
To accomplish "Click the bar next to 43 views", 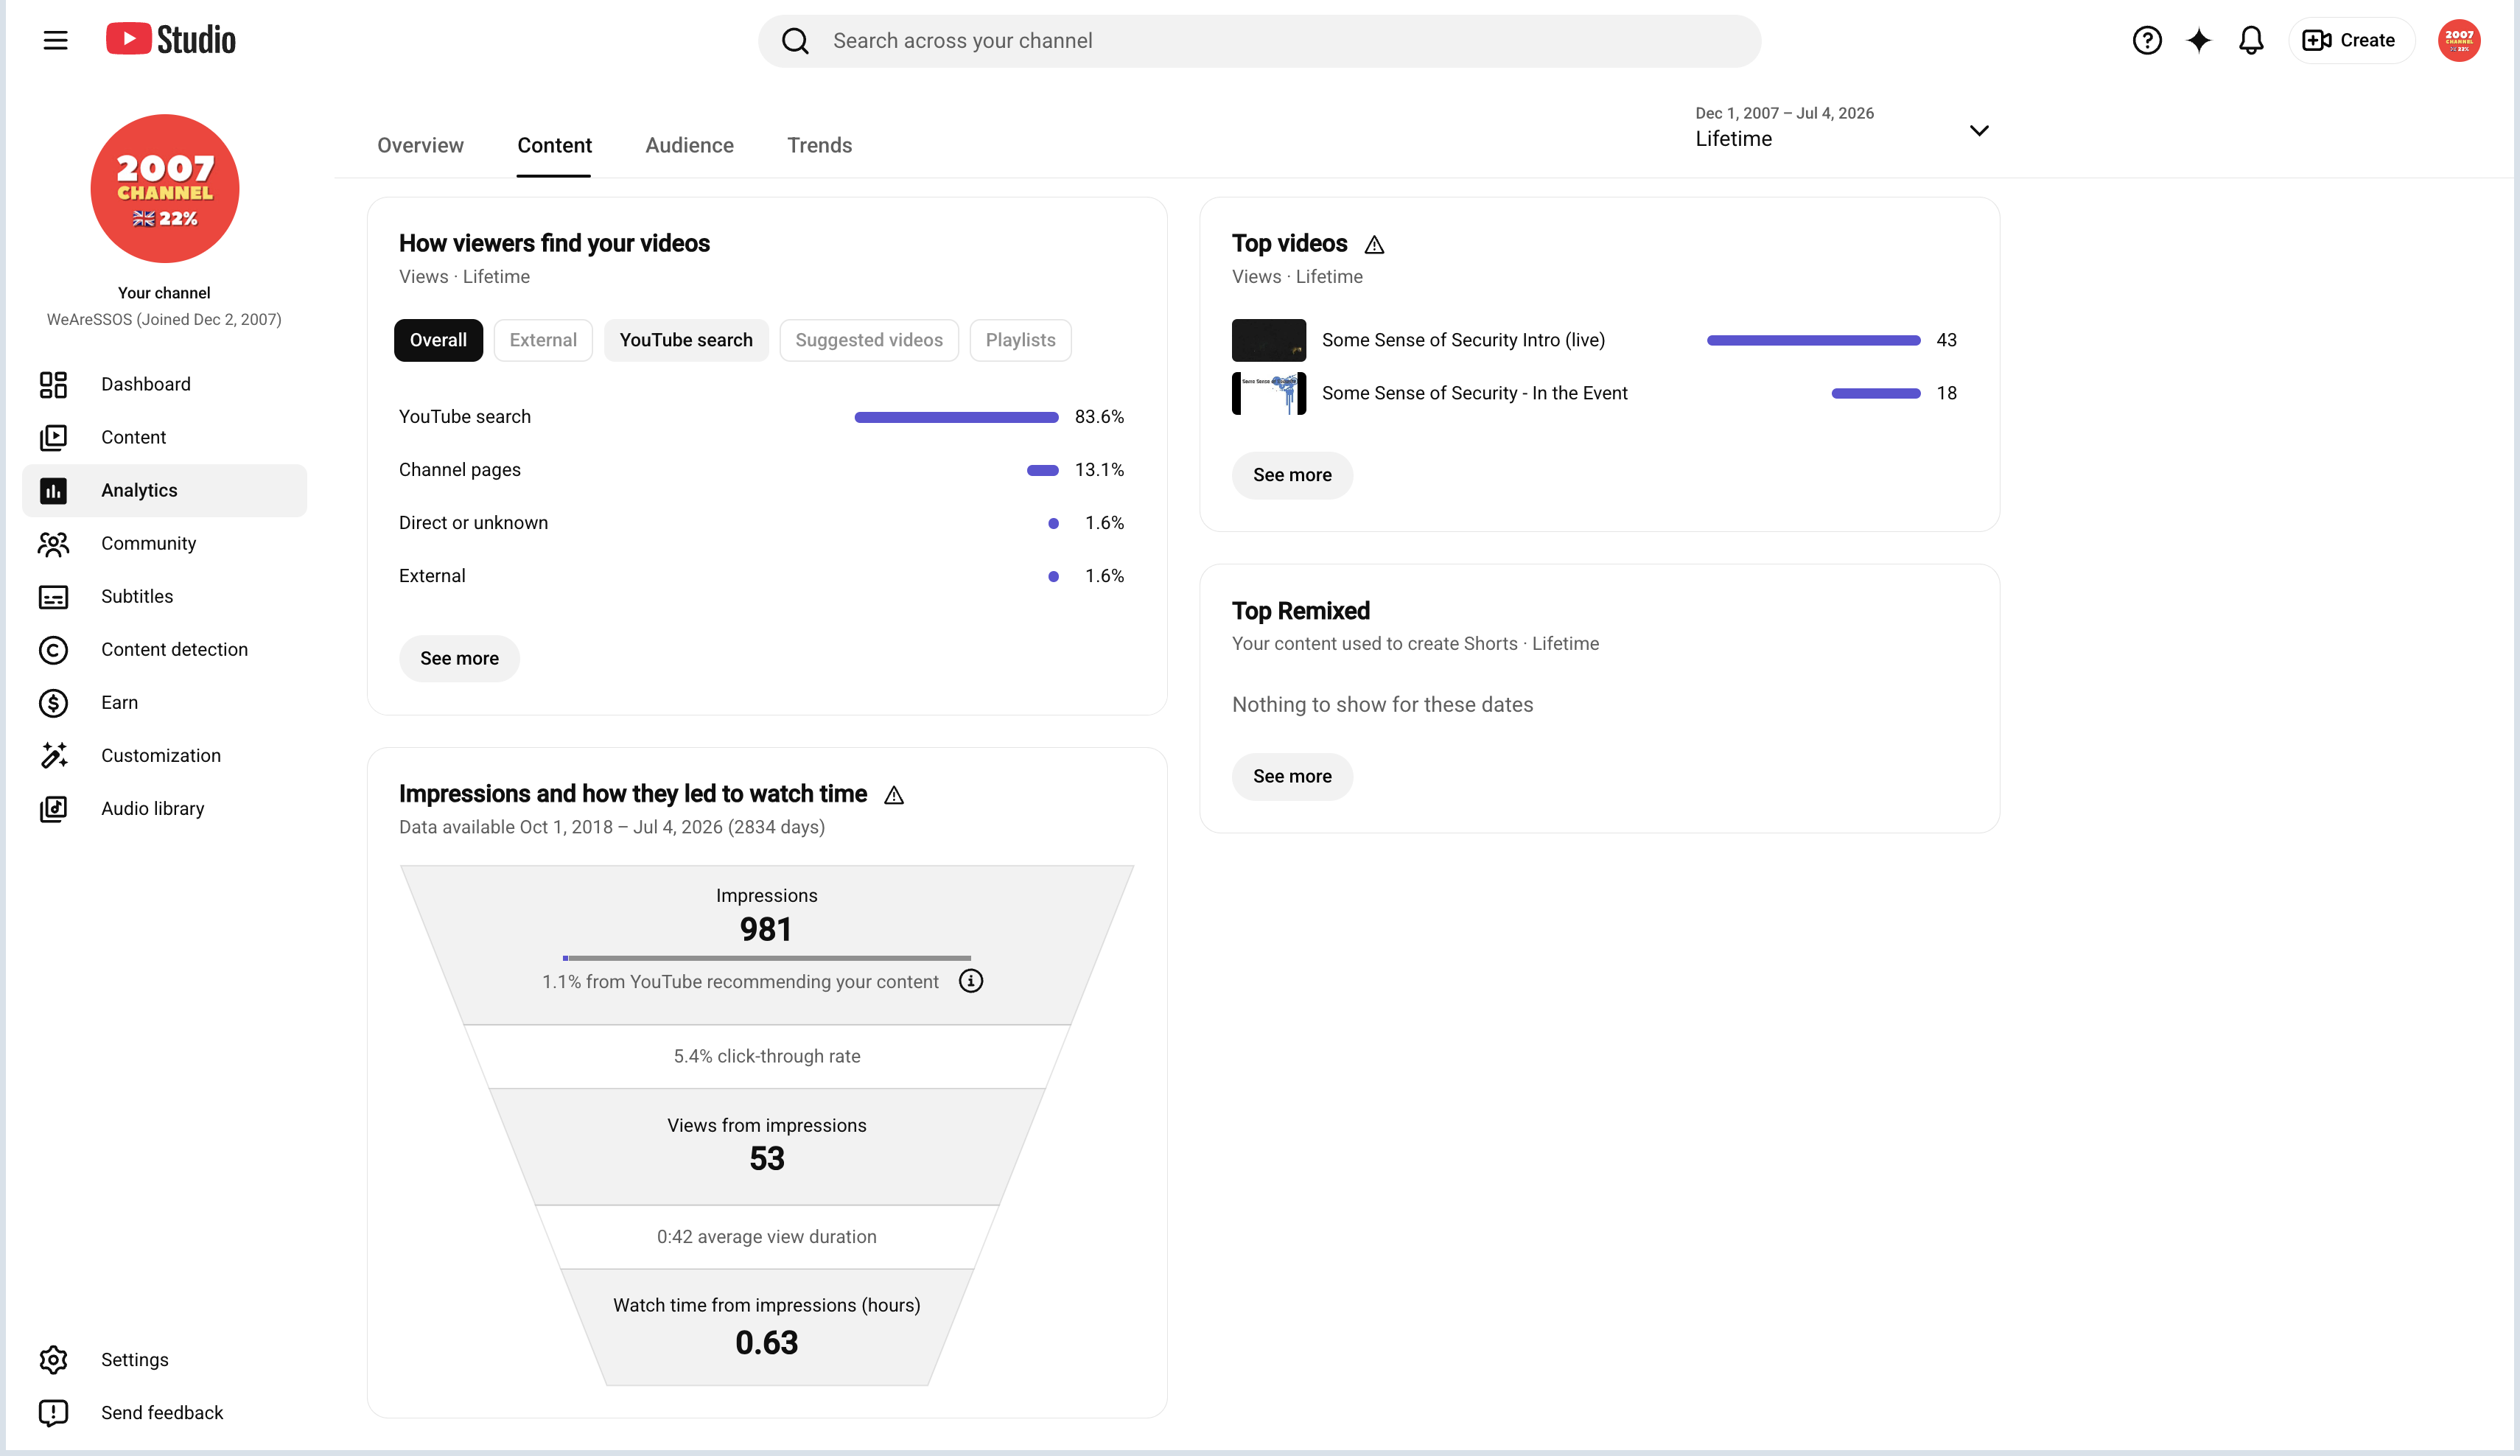I will click(1813, 340).
